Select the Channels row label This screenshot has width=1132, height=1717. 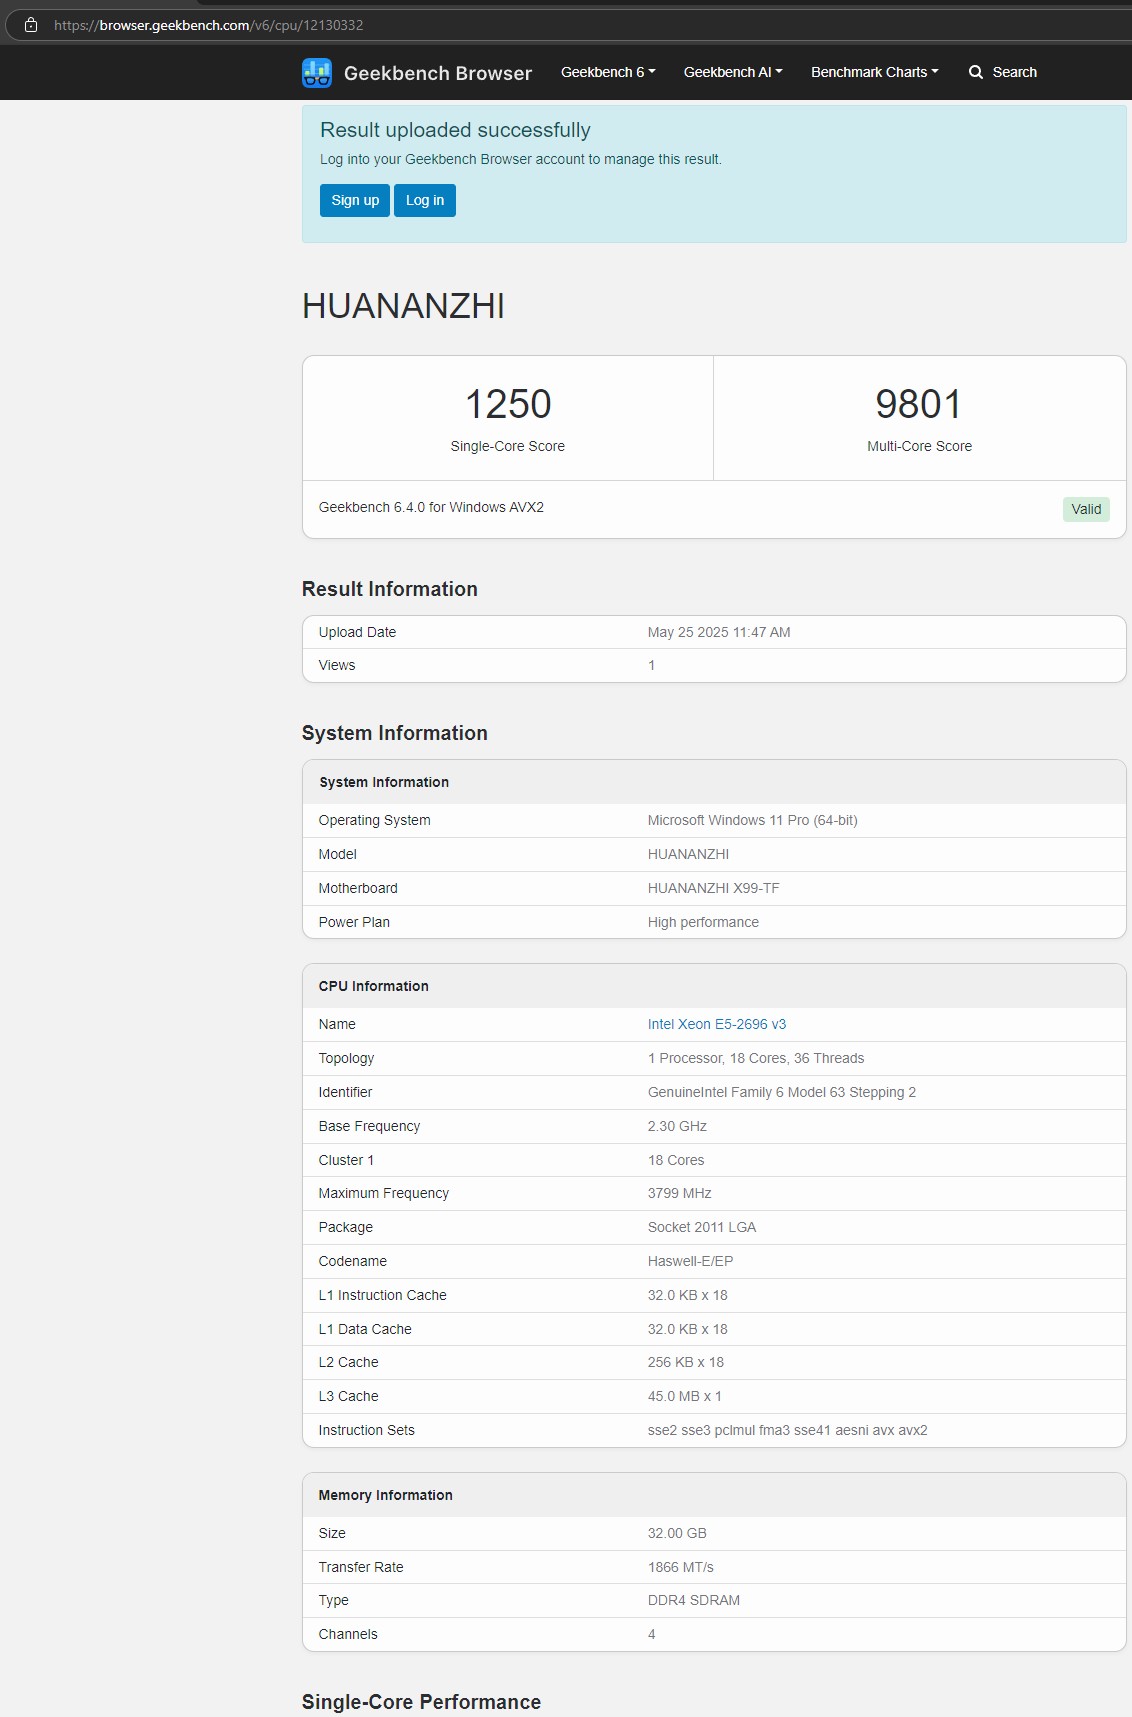point(348,1634)
